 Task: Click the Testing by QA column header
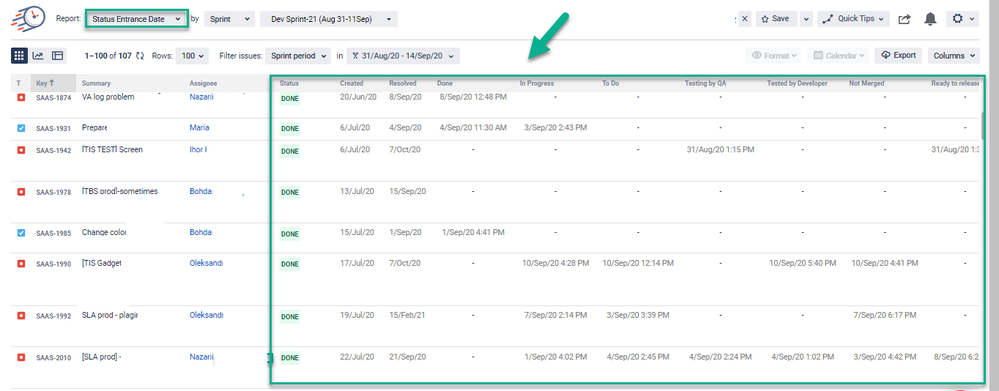[705, 83]
